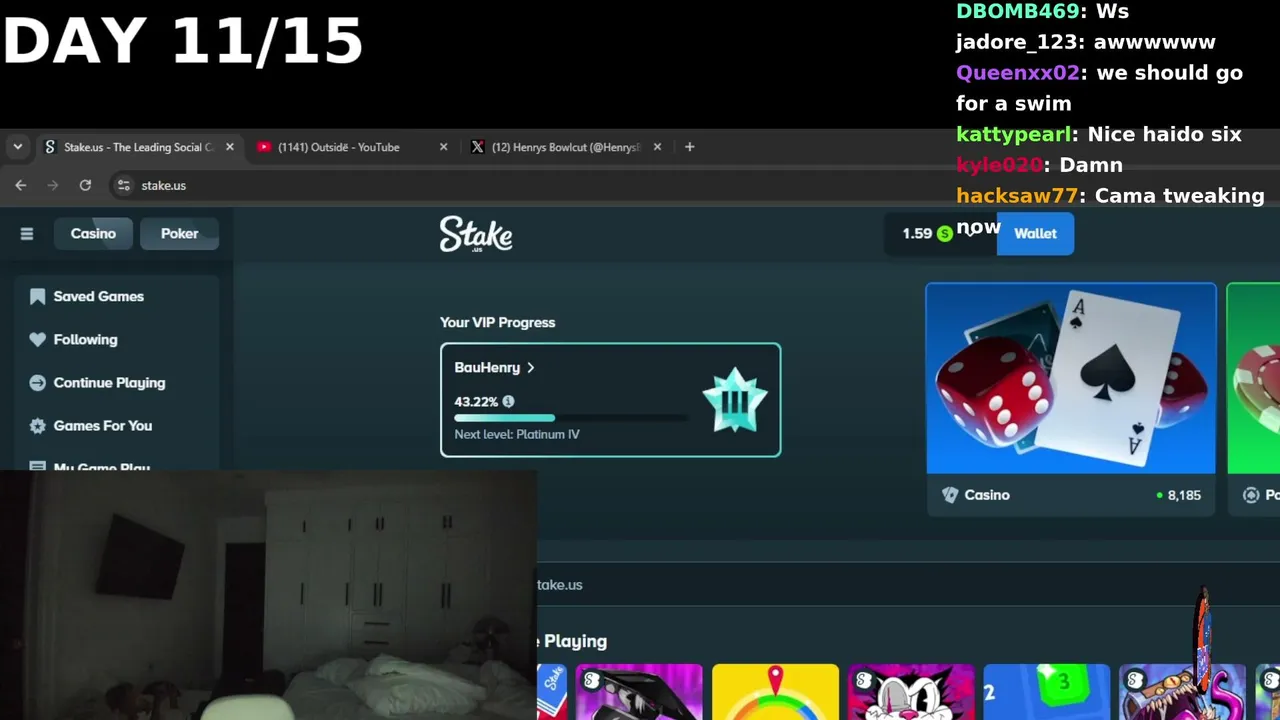Screen dimensions: 1280x720
Task: Select the Casino button in the header
Action: click(x=93, y=234)
